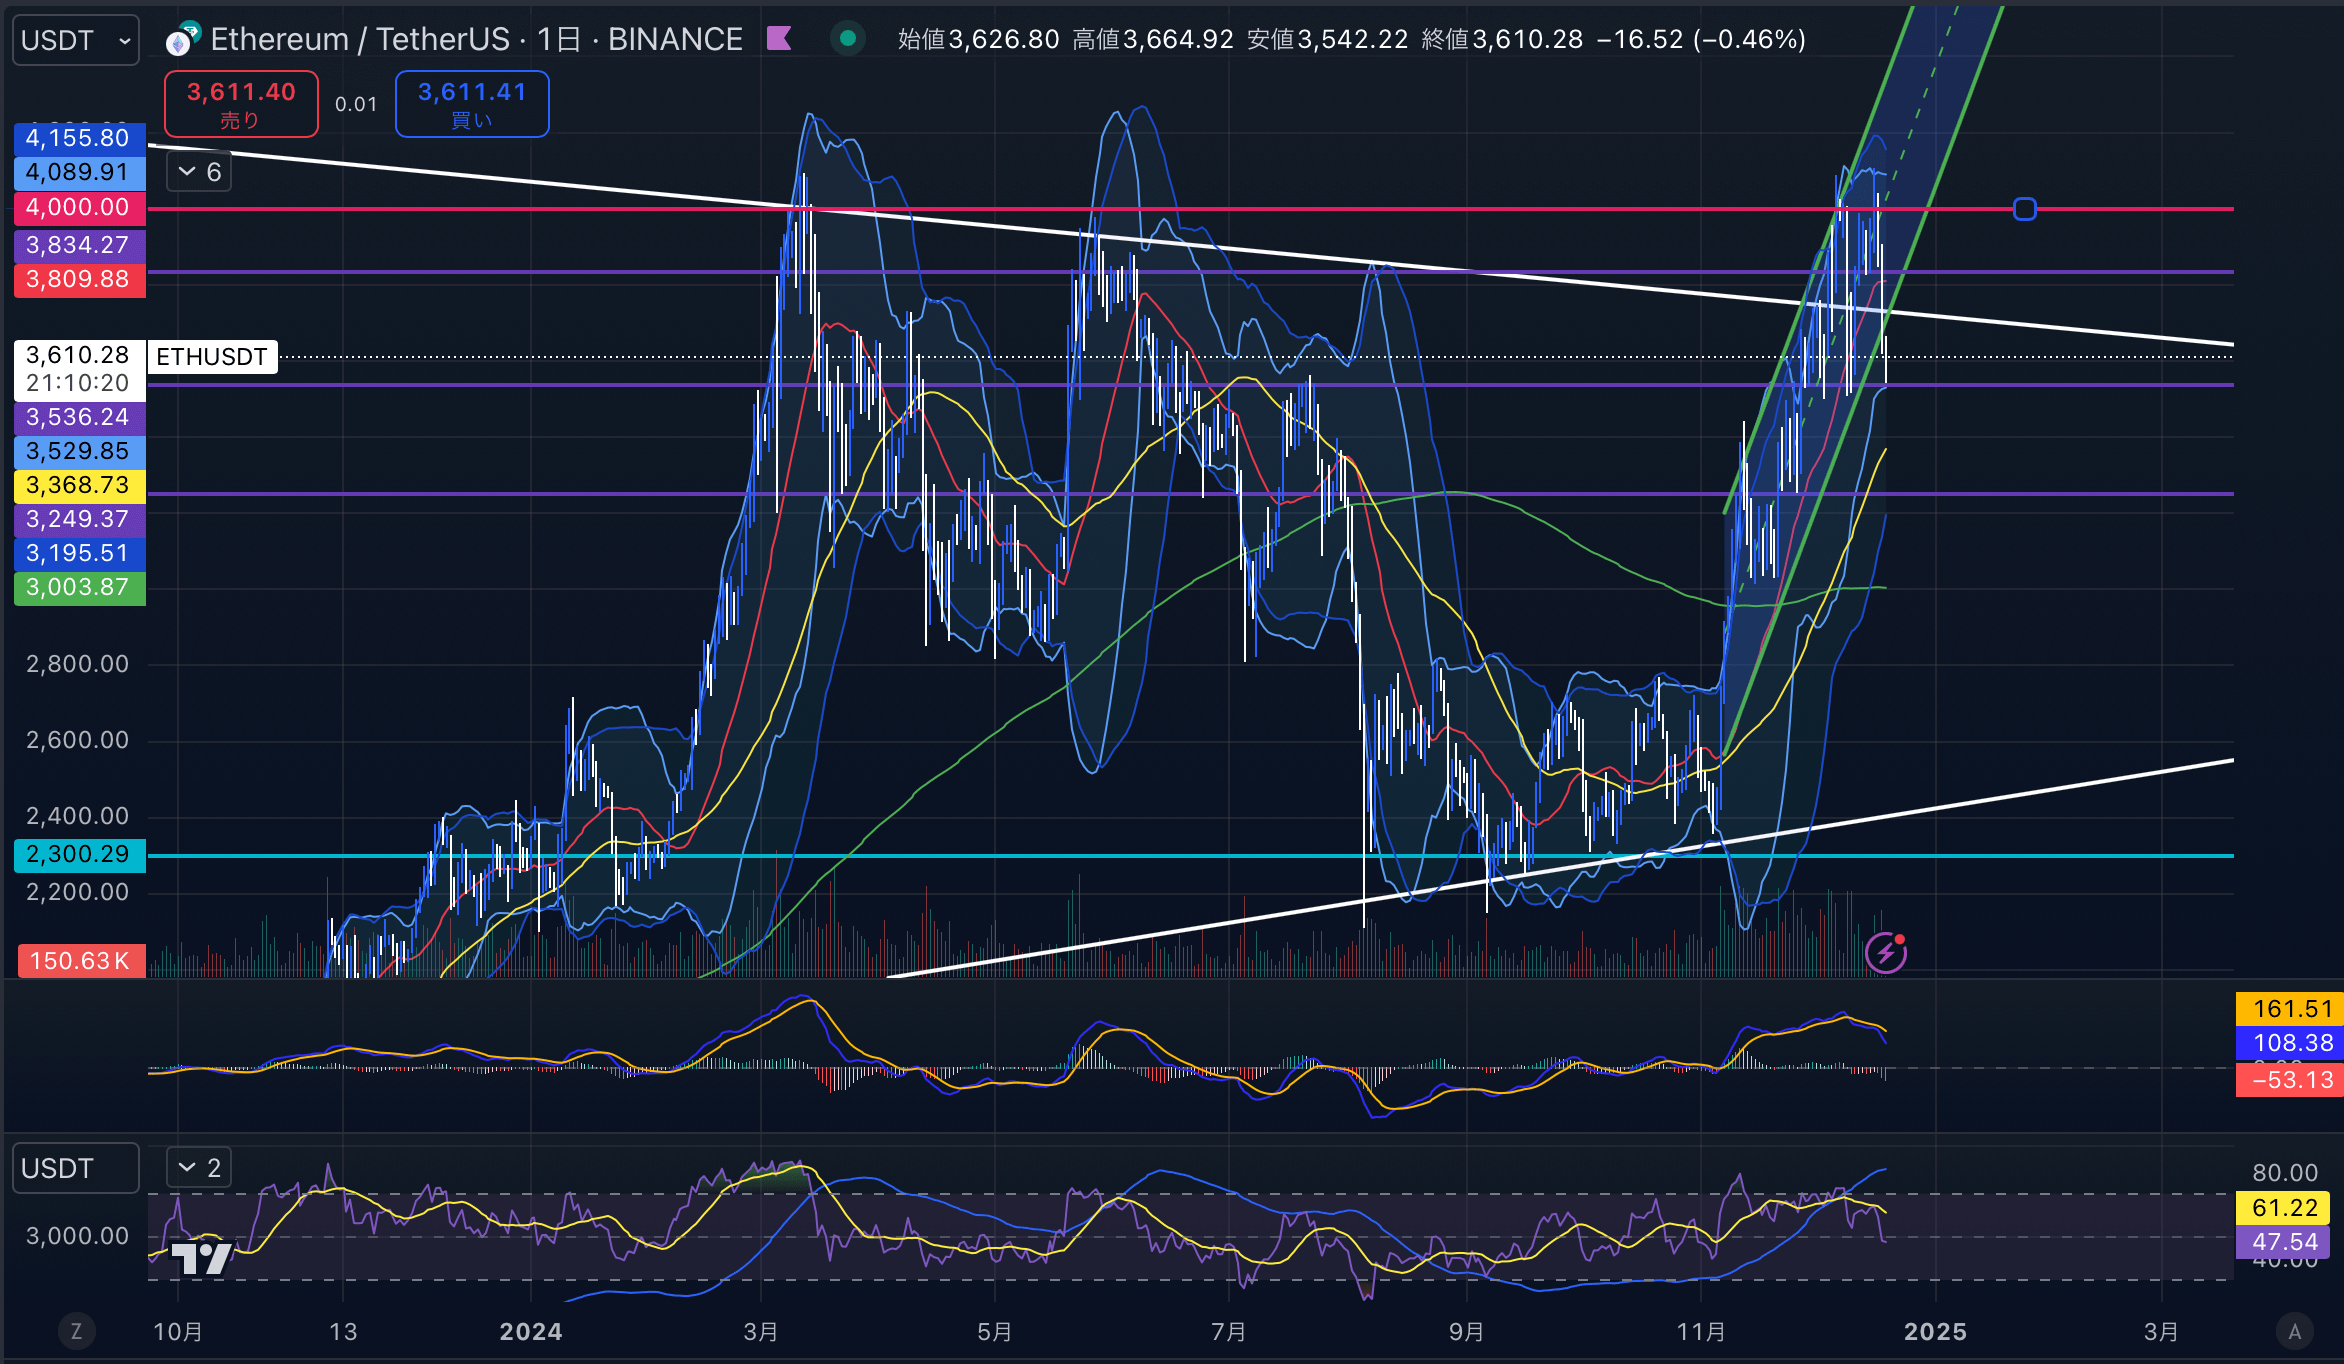Open the USDT currency dropdown at top left
The image size is (2344, 1364).
pos(75,40)
